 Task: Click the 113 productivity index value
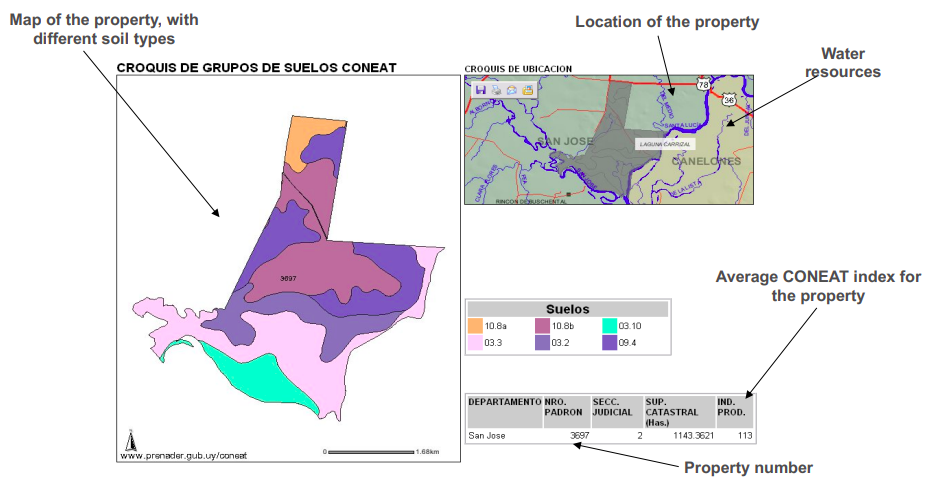745,436
